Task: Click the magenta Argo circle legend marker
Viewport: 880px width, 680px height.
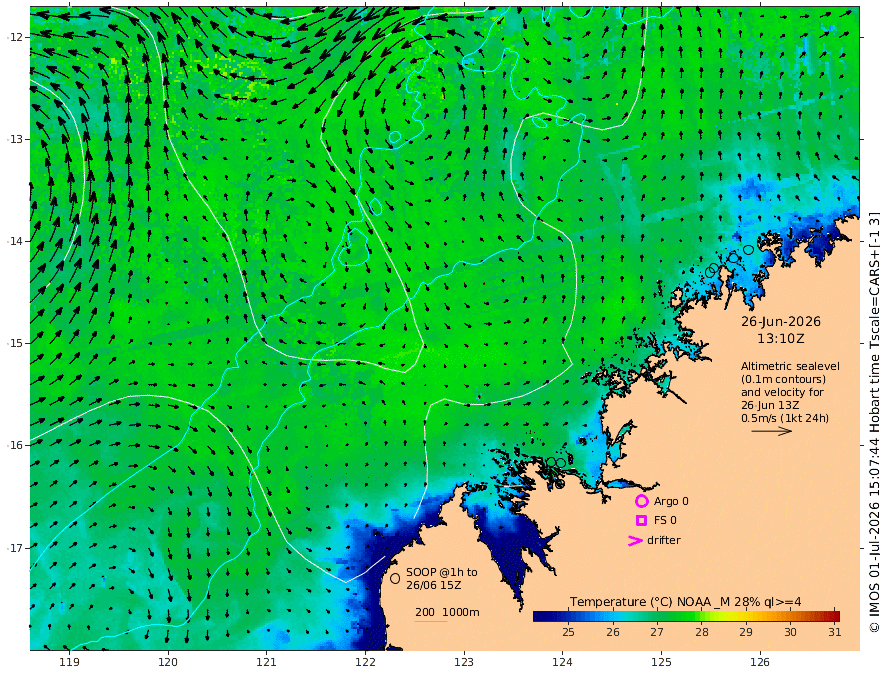Action: tap(641, 501)
